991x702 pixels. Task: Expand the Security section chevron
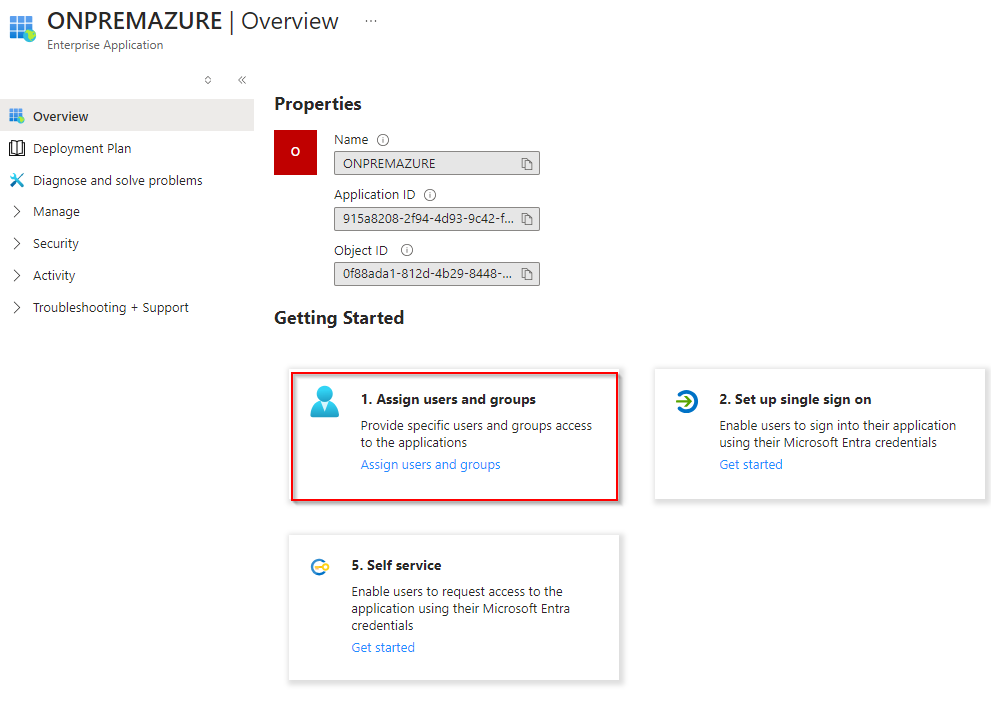(17, 243)
